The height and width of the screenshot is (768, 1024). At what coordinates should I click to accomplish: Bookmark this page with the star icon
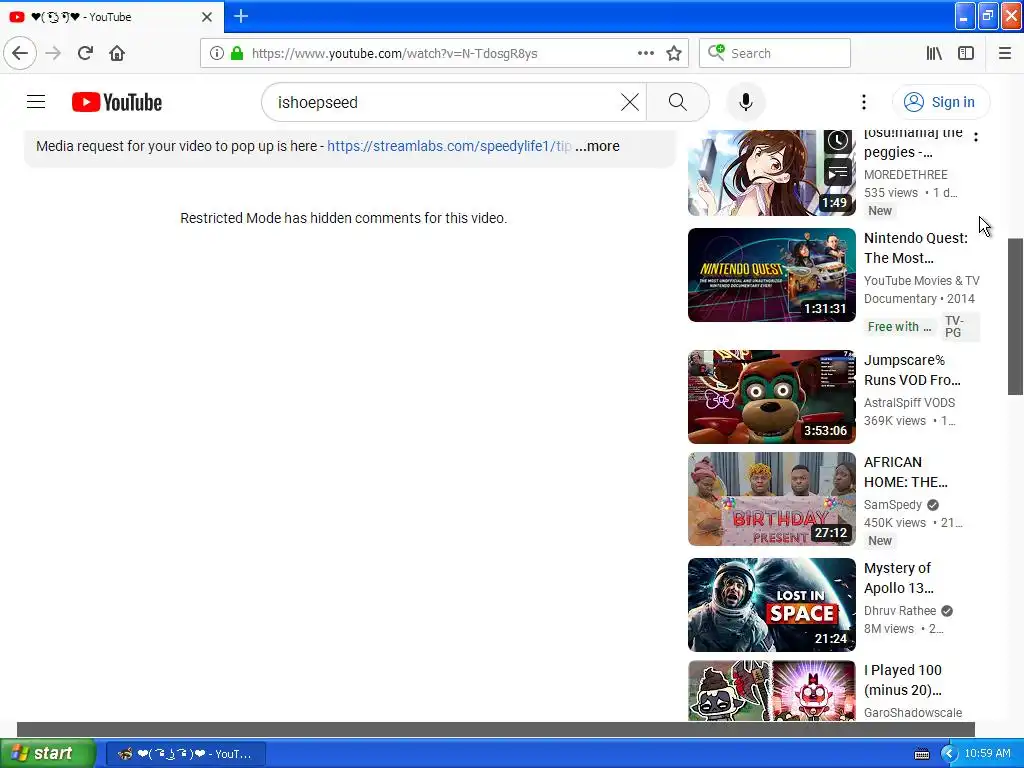point(674,53)
